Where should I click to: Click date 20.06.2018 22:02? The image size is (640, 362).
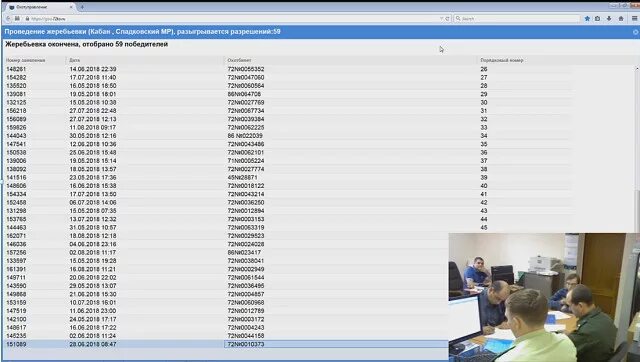(x=93, y=278)
